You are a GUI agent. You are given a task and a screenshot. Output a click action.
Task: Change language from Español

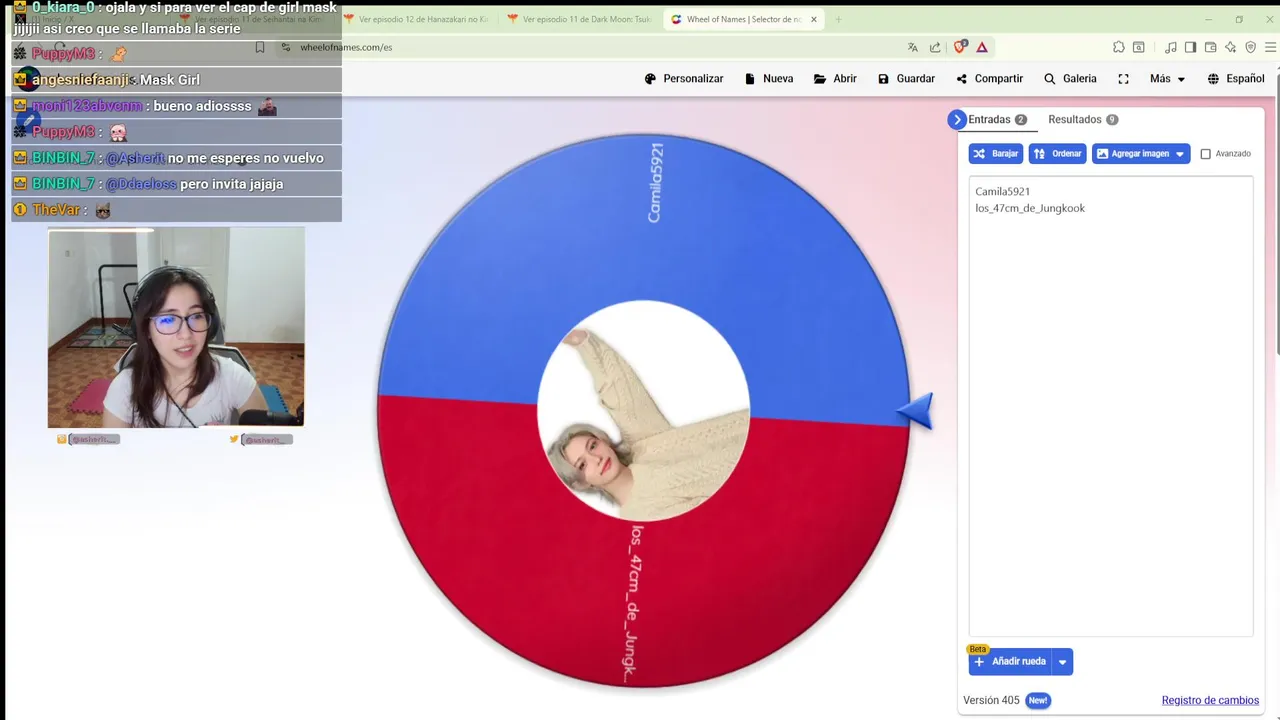tap(1235, 79)
